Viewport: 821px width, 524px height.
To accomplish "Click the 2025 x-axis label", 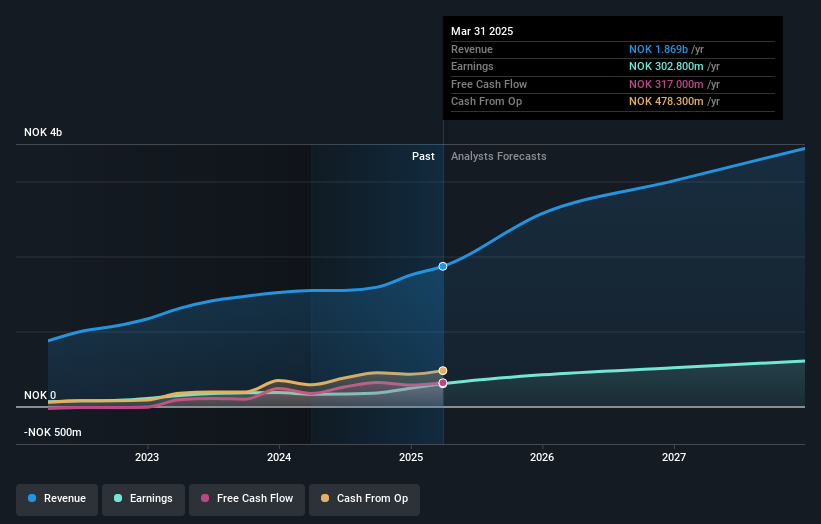I will tap(411, 457).
